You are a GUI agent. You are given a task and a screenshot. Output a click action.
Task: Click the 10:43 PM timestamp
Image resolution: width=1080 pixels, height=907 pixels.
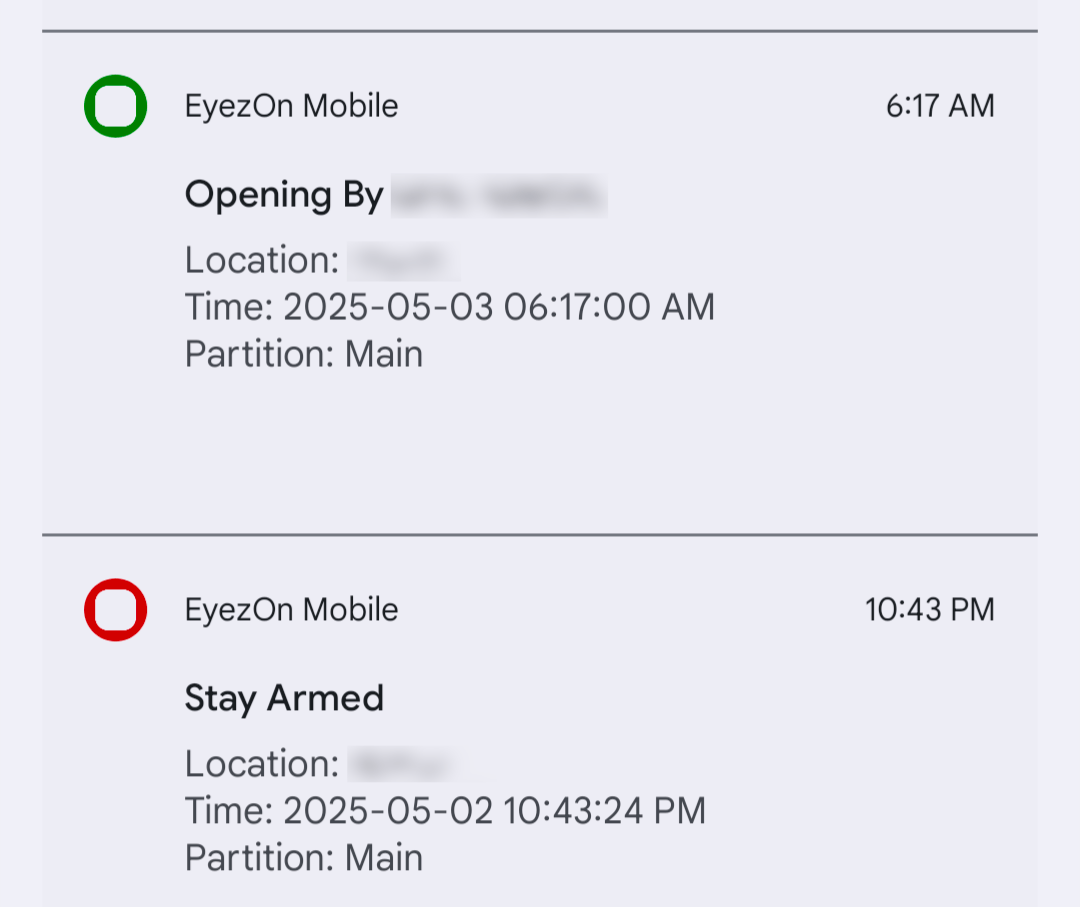pos(930,609)
